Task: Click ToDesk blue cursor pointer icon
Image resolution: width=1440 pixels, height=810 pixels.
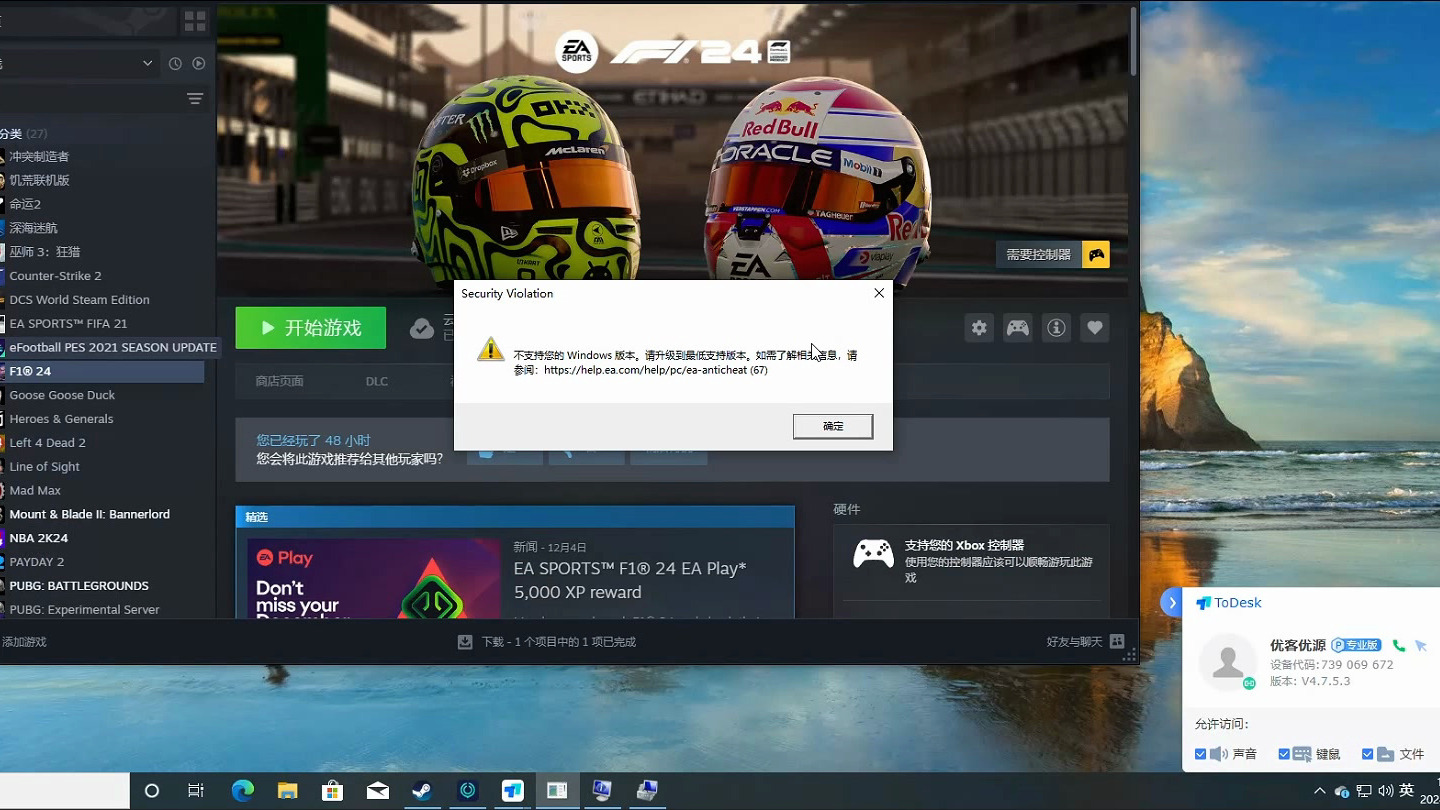Action: pyautogui.click(x=1421, y=646)
